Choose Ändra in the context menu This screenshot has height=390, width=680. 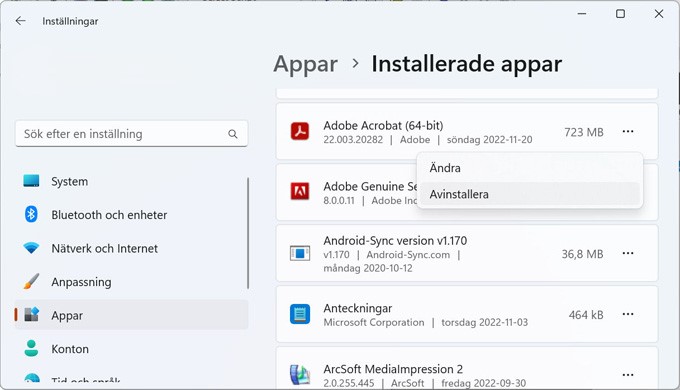pyautogui.click(x=530, y=168)
